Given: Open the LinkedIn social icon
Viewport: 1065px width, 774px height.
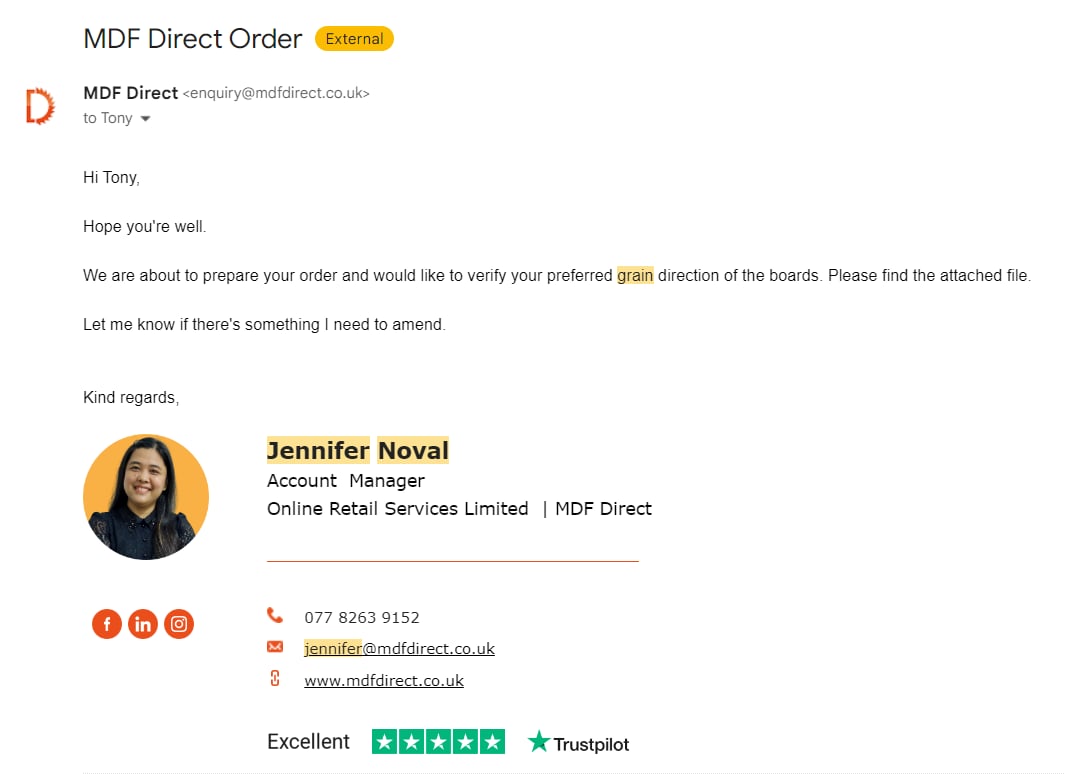Looking at the screenshot, I should click(143, 625).
